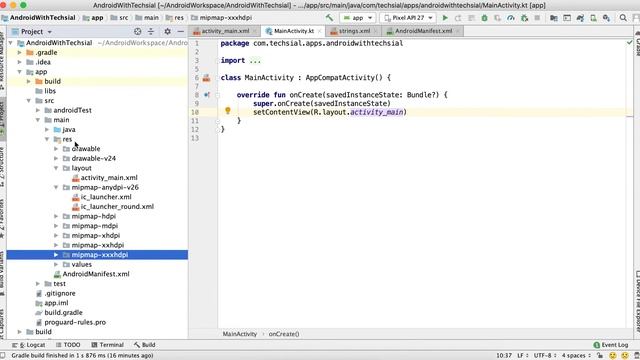This screenshot has width=640, height=360.
Task: Open the Project view selector dropdown
Action: [32, 31]
